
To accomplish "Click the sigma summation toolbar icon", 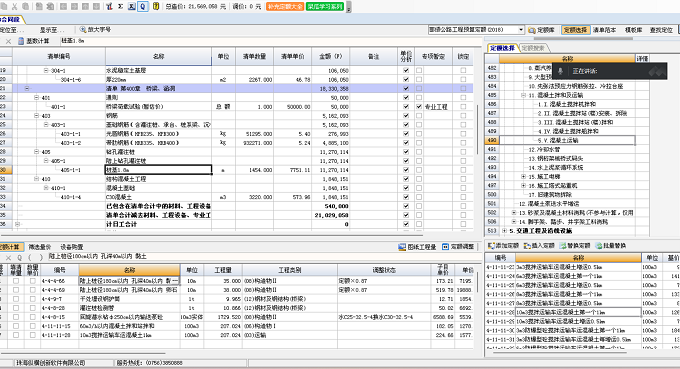I will tap(120, 7).
